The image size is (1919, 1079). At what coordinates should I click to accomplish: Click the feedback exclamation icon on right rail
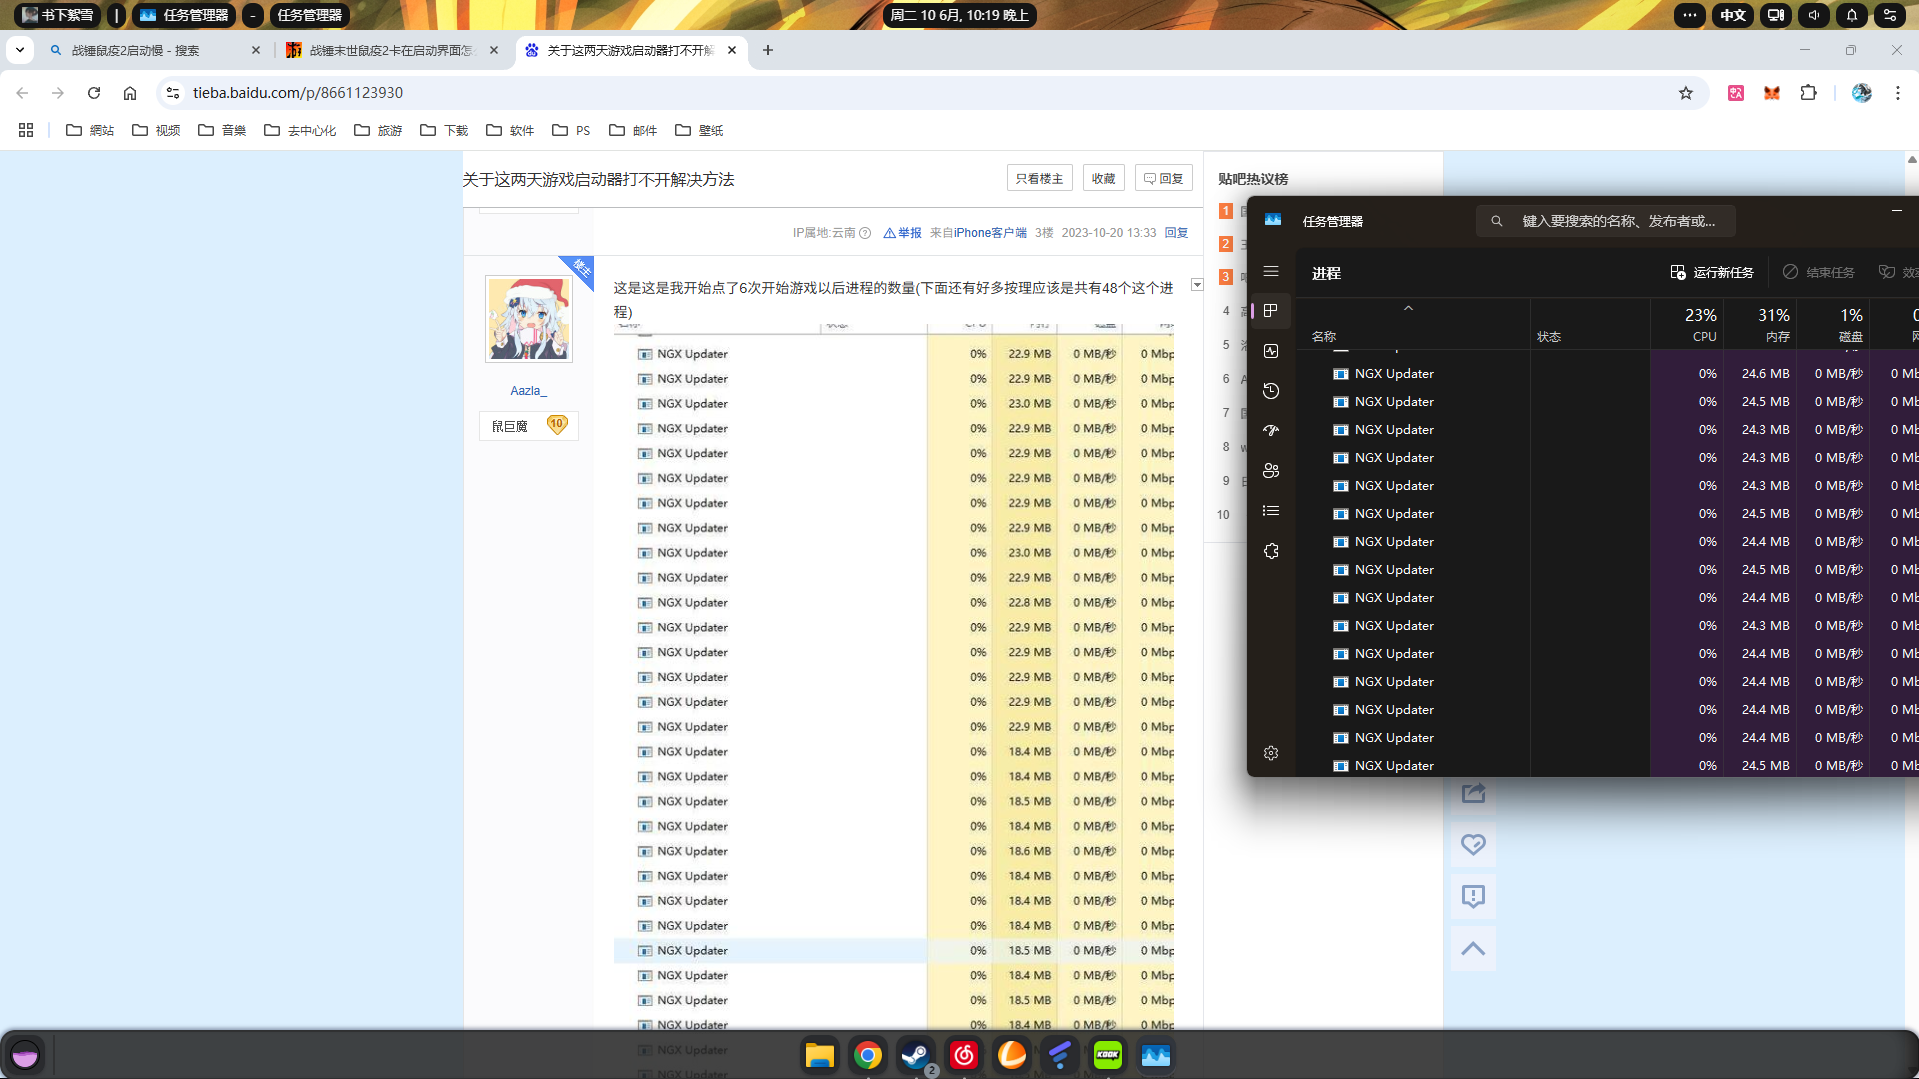(x=1473, y=896)
